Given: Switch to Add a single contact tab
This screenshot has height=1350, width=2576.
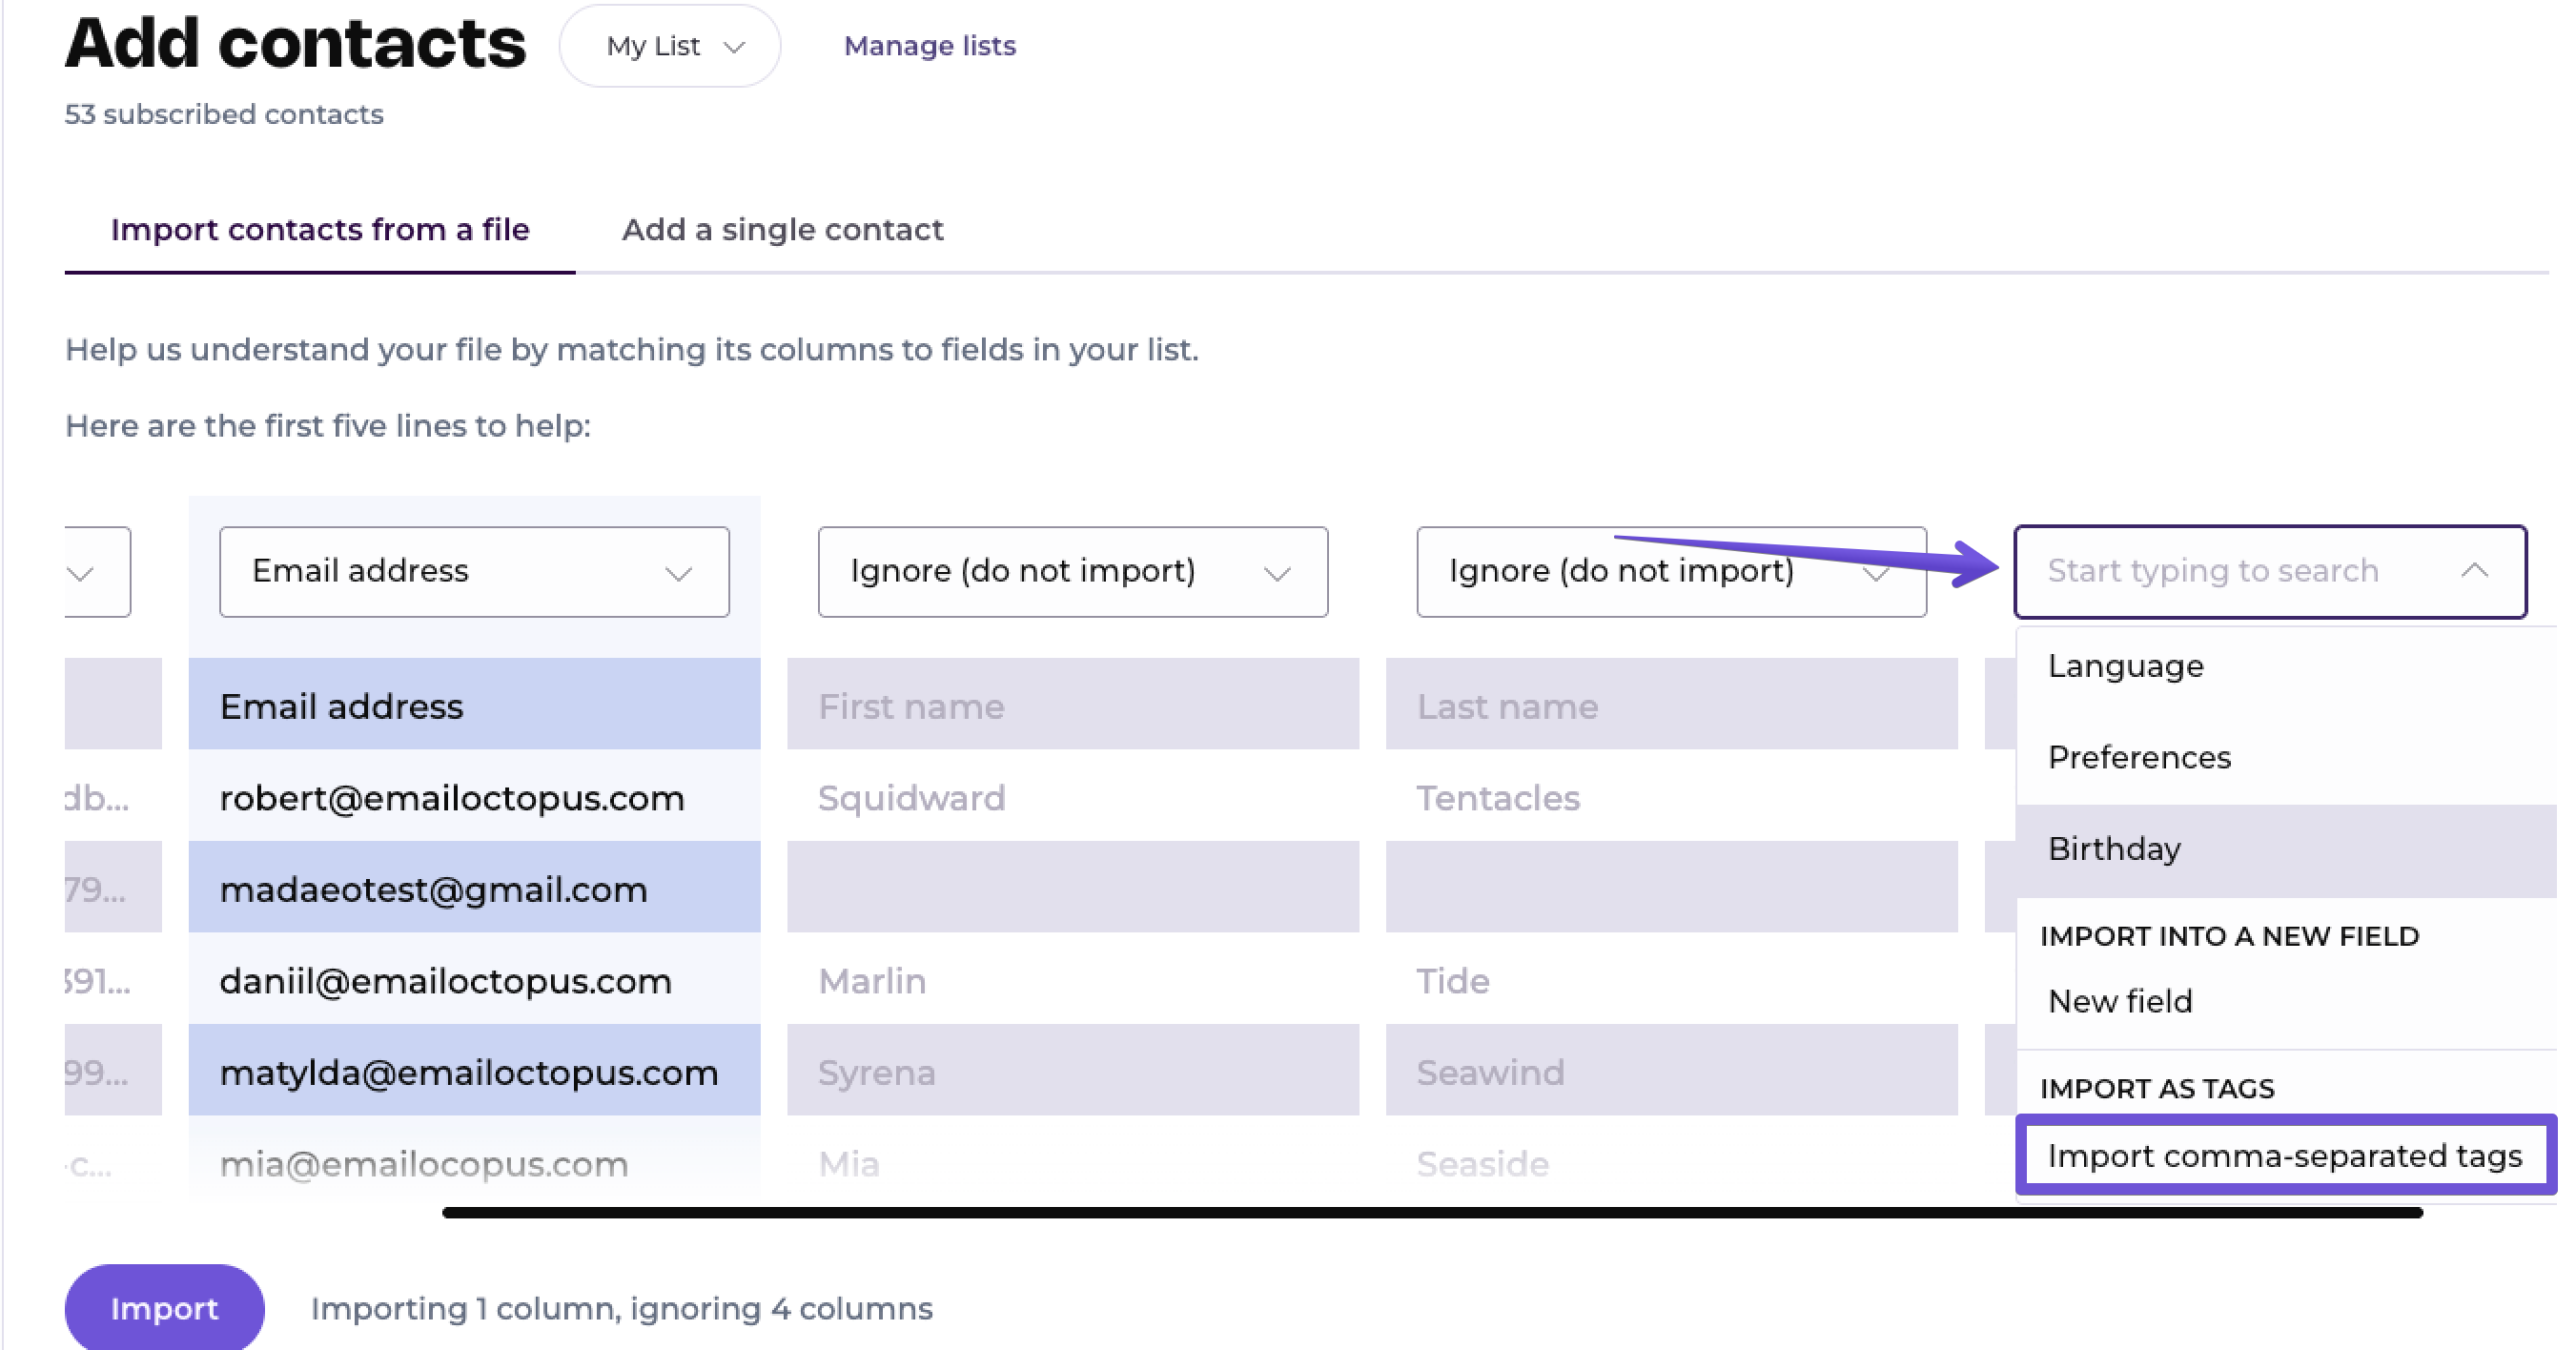Looking at the screenshot, I should pyautogui.click(x=782, y=230).
